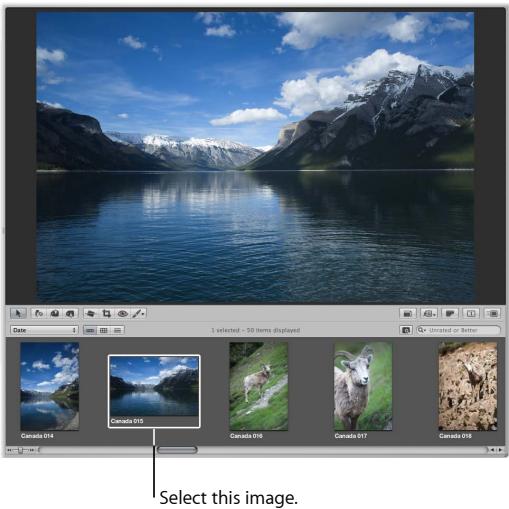Switch browser to Filmstrip view
The image size is (509, 509).
[90, 330]
